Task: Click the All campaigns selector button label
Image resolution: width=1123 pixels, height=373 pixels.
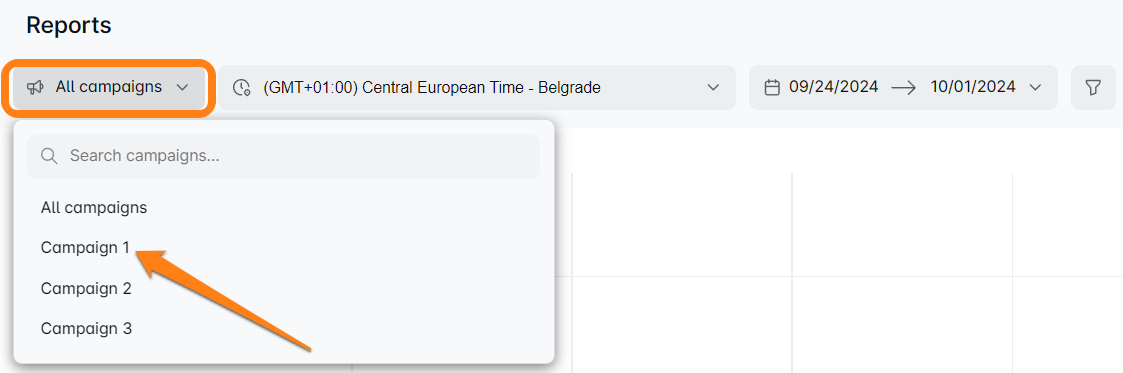Action: point(109,87)
